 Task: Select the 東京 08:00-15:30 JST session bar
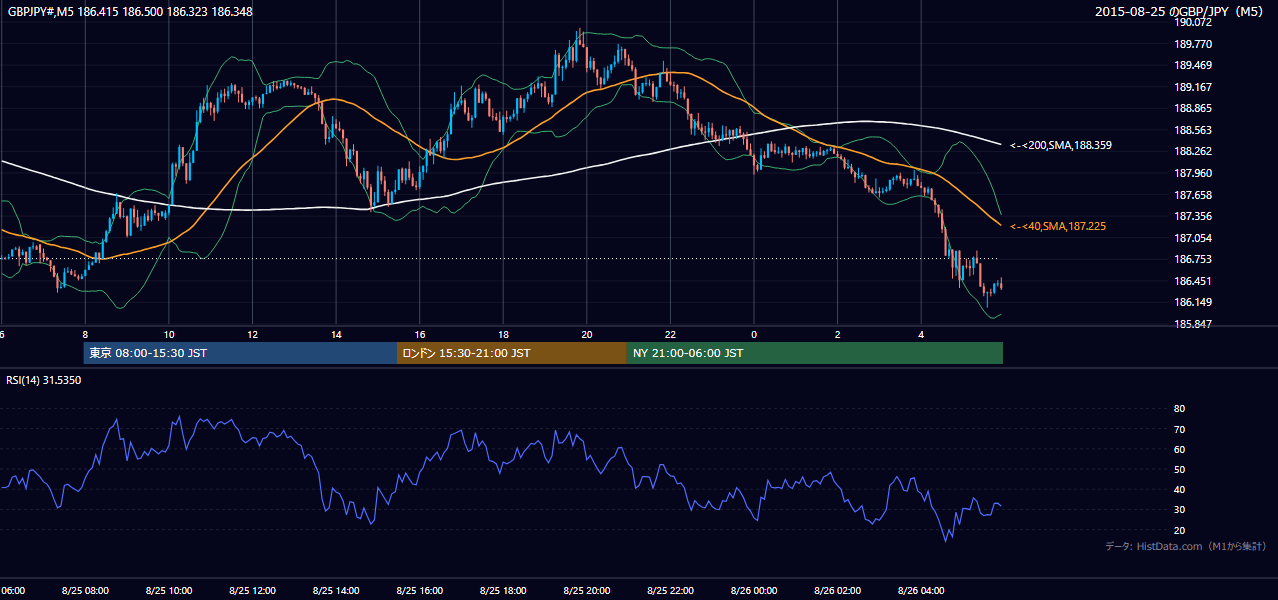pos(240,353)
